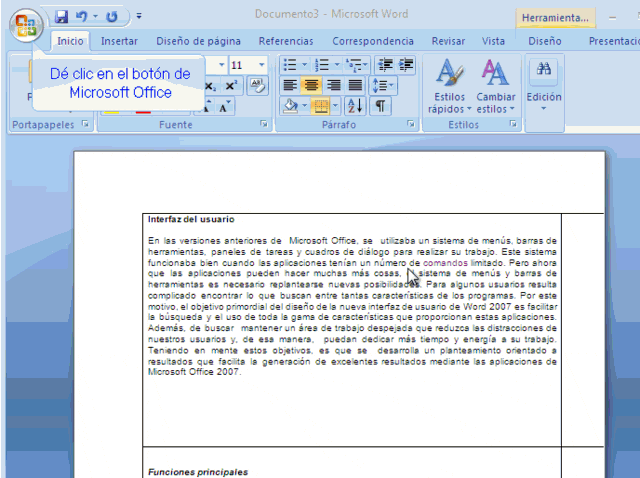Open the line spacing dropdown
Image resolution: width=640 pixels, height=478 pixels.
click(x=382, y=86)
